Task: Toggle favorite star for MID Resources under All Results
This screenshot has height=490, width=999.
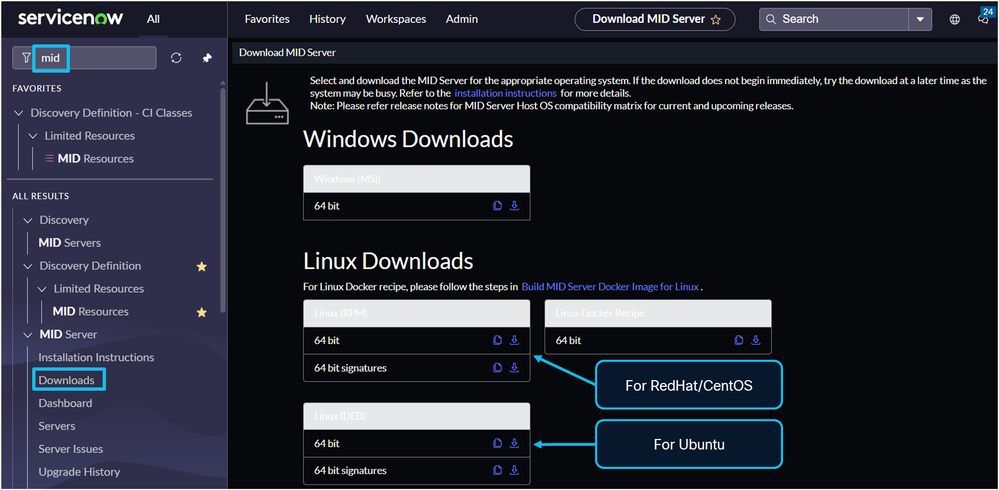Action: [202, 312]
